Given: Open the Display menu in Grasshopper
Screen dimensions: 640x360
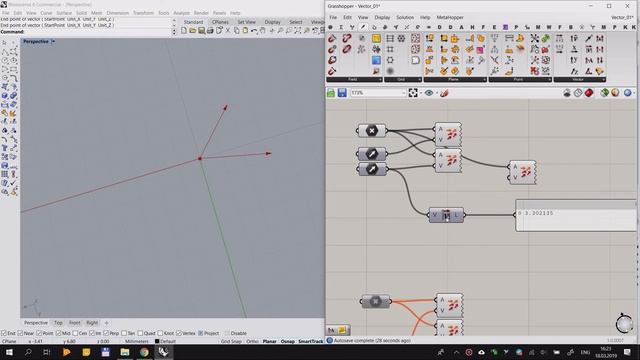Looking at the screenshot, I should point(382,18).
